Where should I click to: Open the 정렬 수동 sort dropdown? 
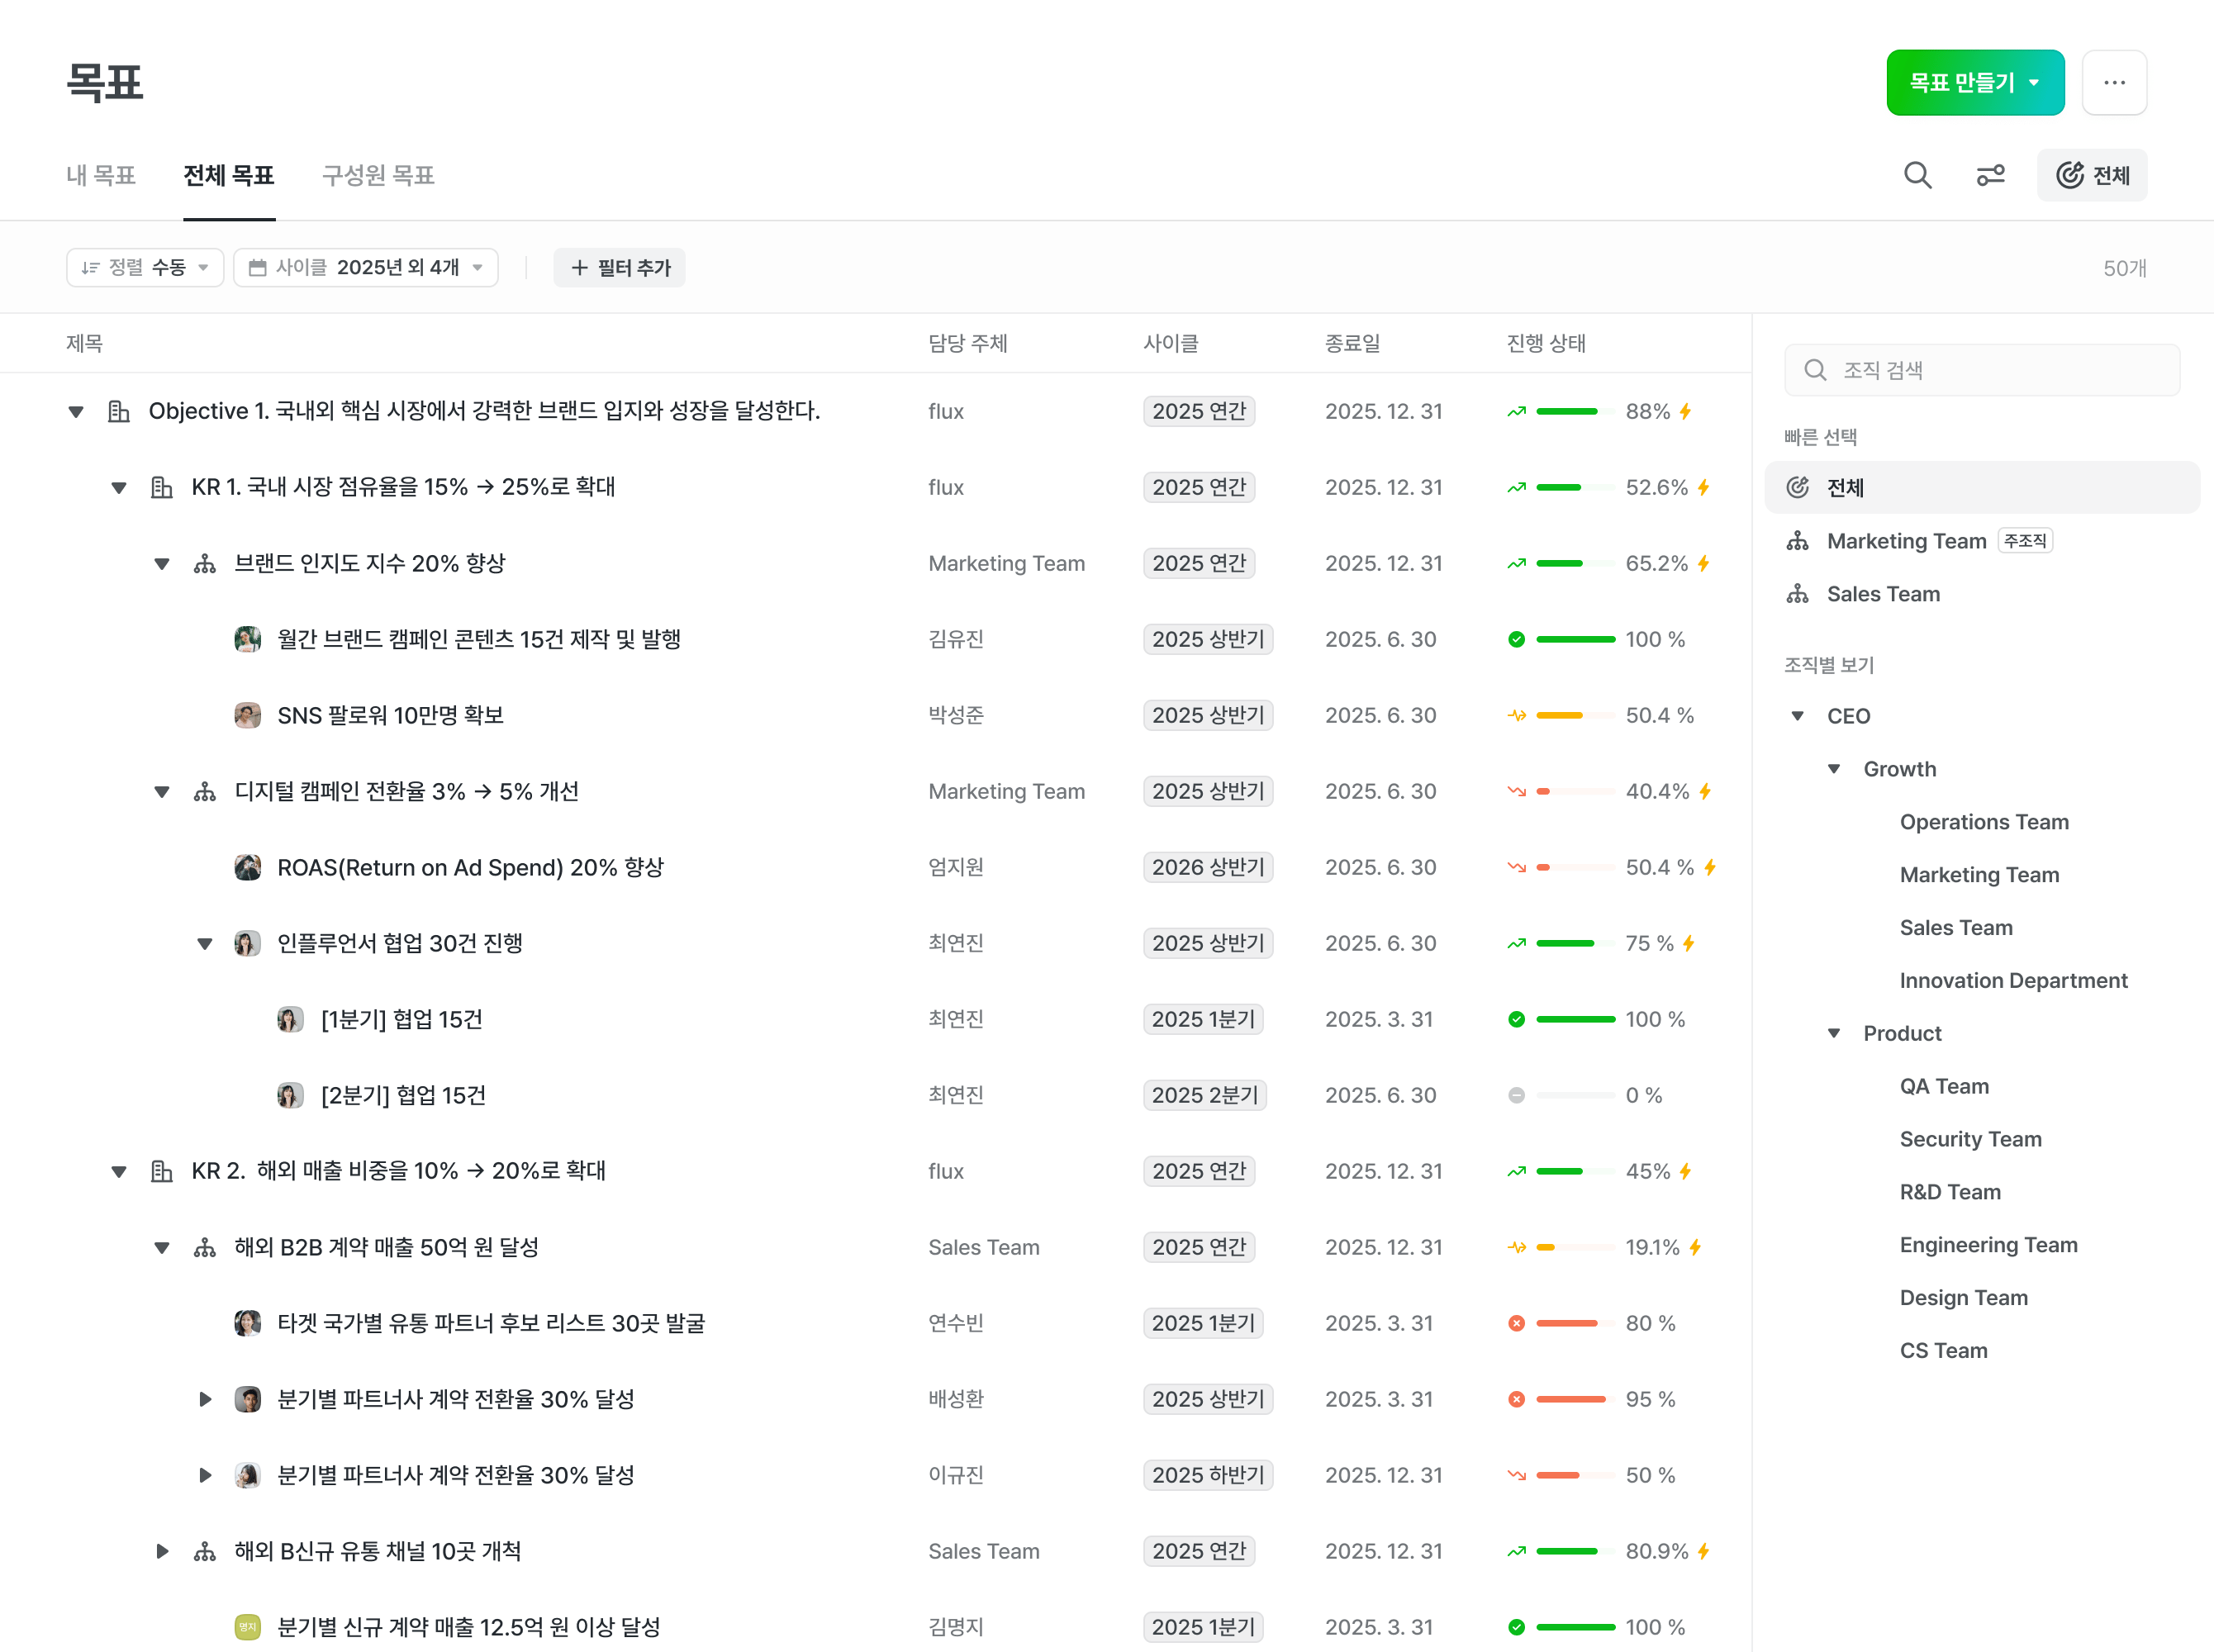coord(145,267)
